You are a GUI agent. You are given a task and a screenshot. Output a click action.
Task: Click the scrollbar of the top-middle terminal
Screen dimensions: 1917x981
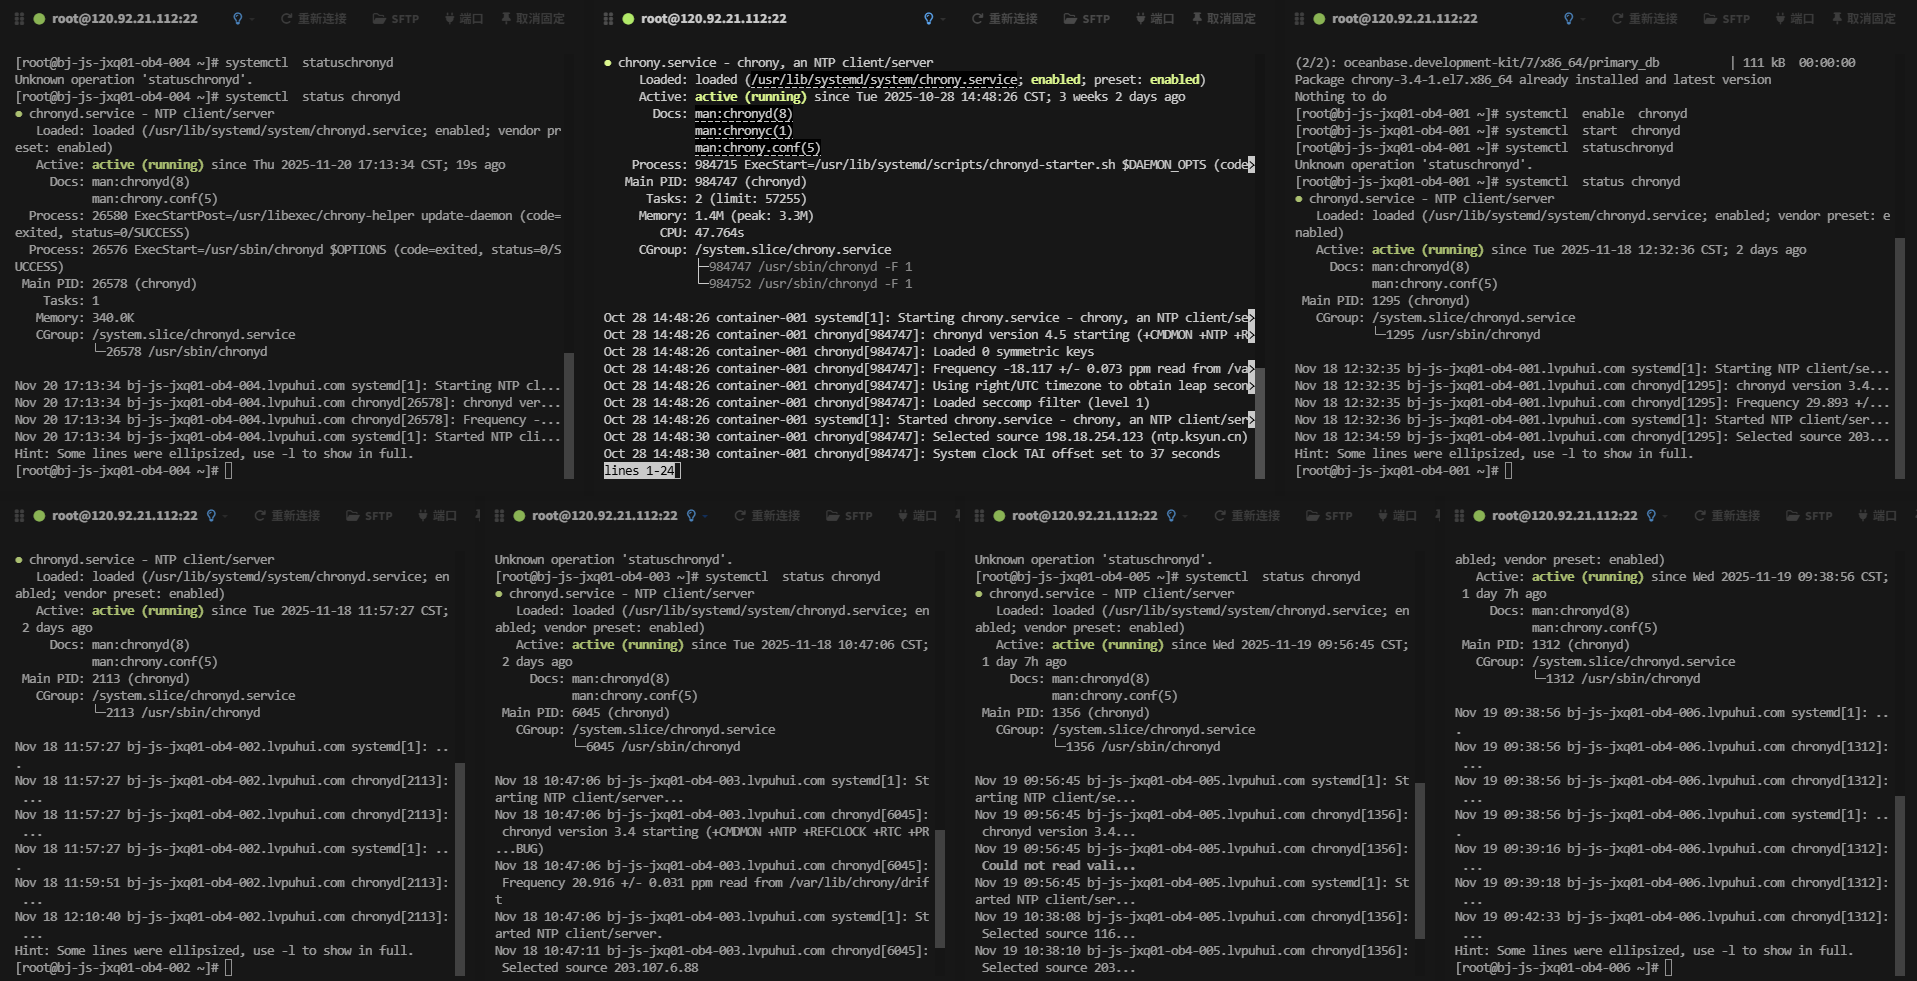point(1260,420)
